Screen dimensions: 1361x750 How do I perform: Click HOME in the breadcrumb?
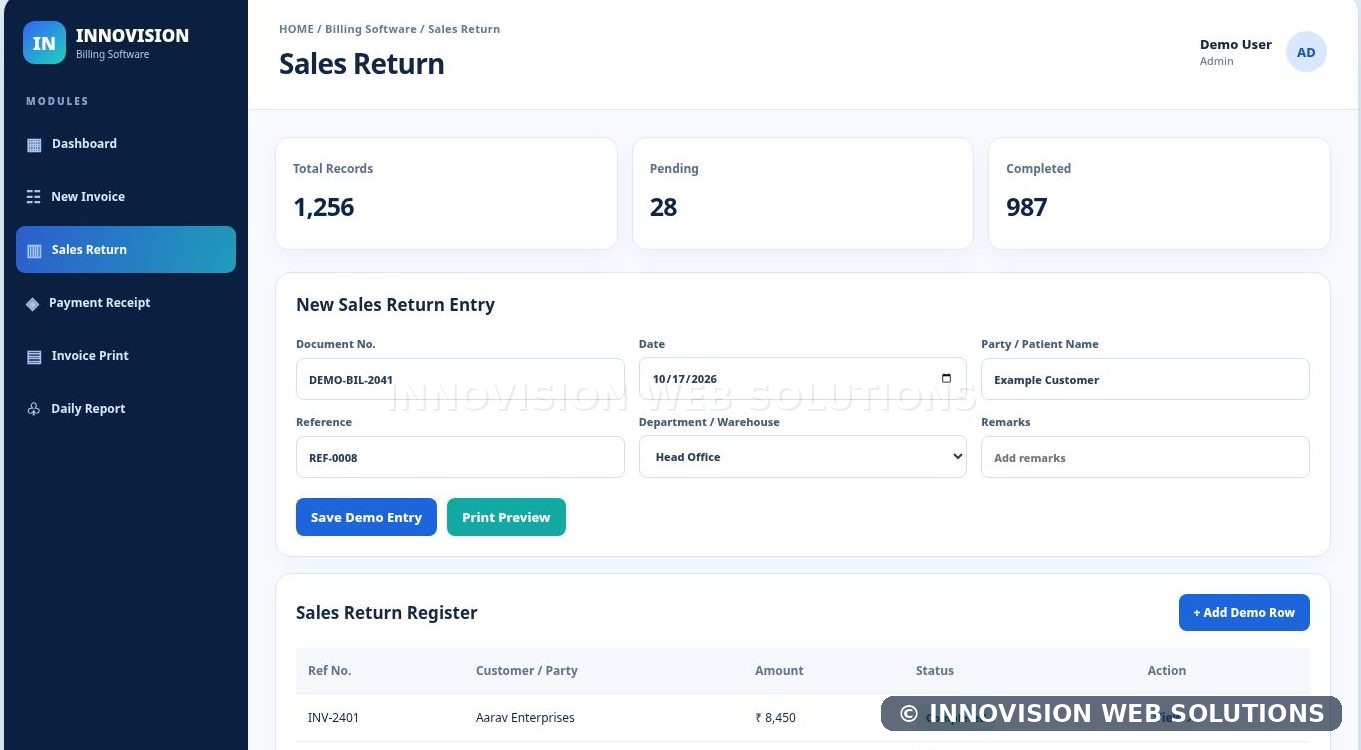296,29
